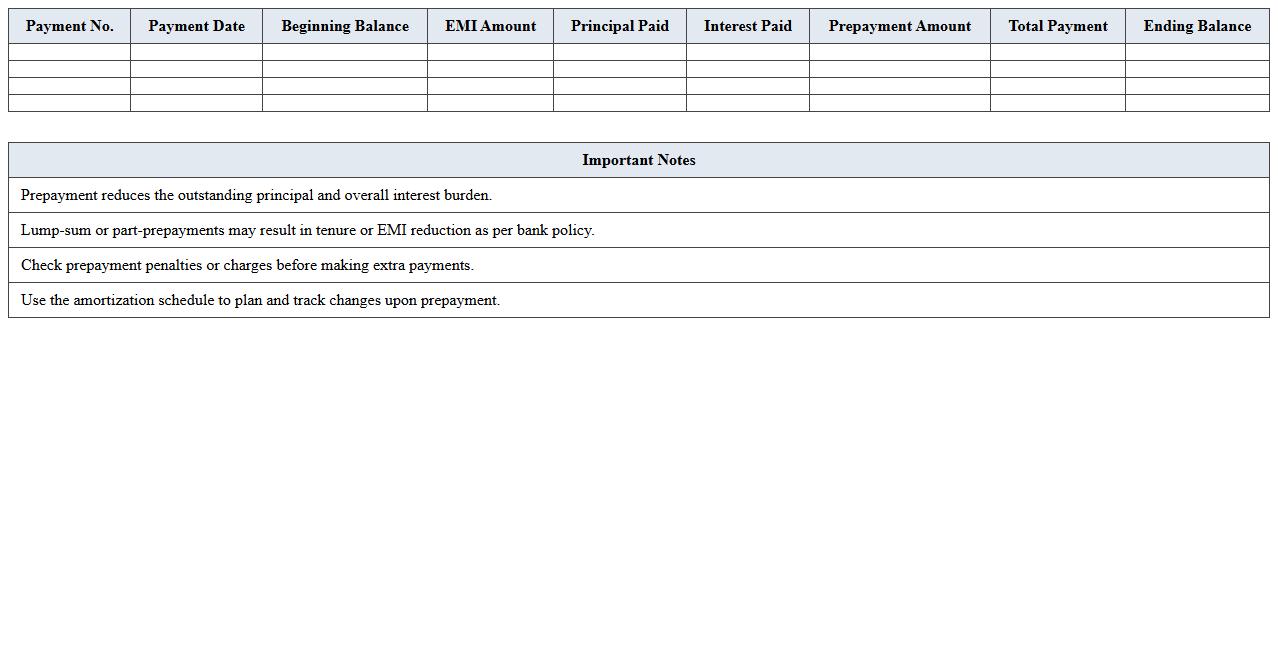Select the Ending Balance header cell

click(1196, 26)
